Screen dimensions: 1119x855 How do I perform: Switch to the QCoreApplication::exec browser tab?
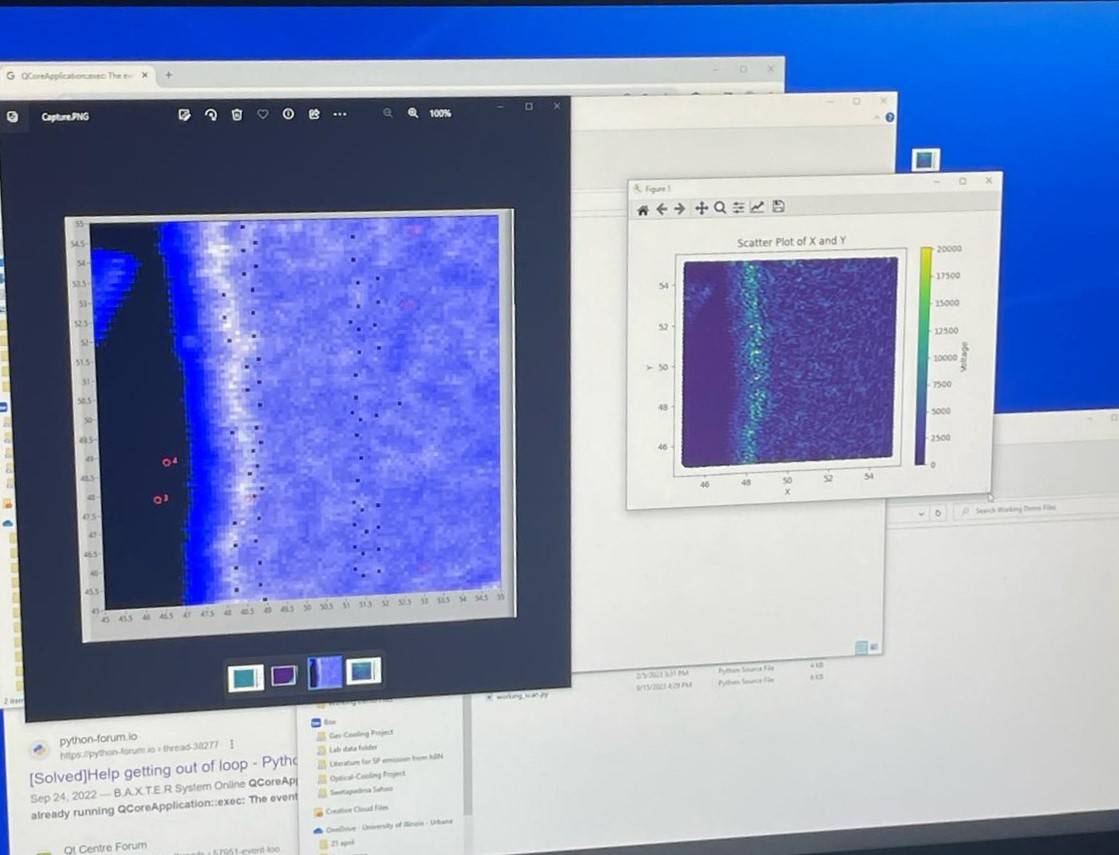click(75, 74)
